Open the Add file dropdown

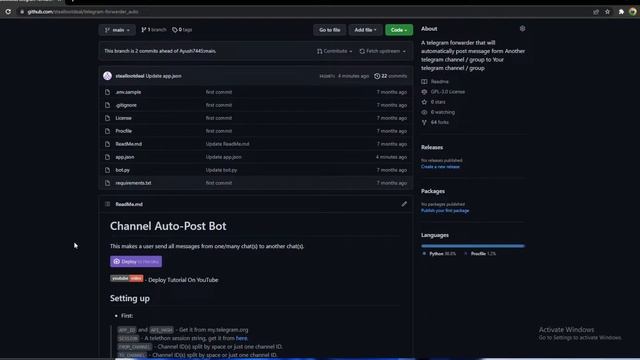coord(365,30)
